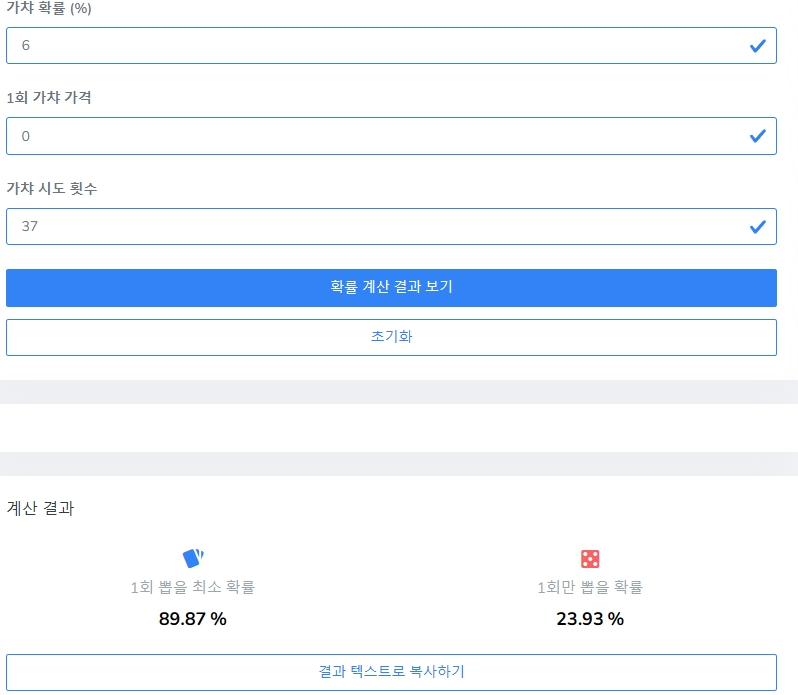798x695 pixels.
Task: Click the 1회 뽑을 최소 확률 caption
Action: tap(193, 587)
